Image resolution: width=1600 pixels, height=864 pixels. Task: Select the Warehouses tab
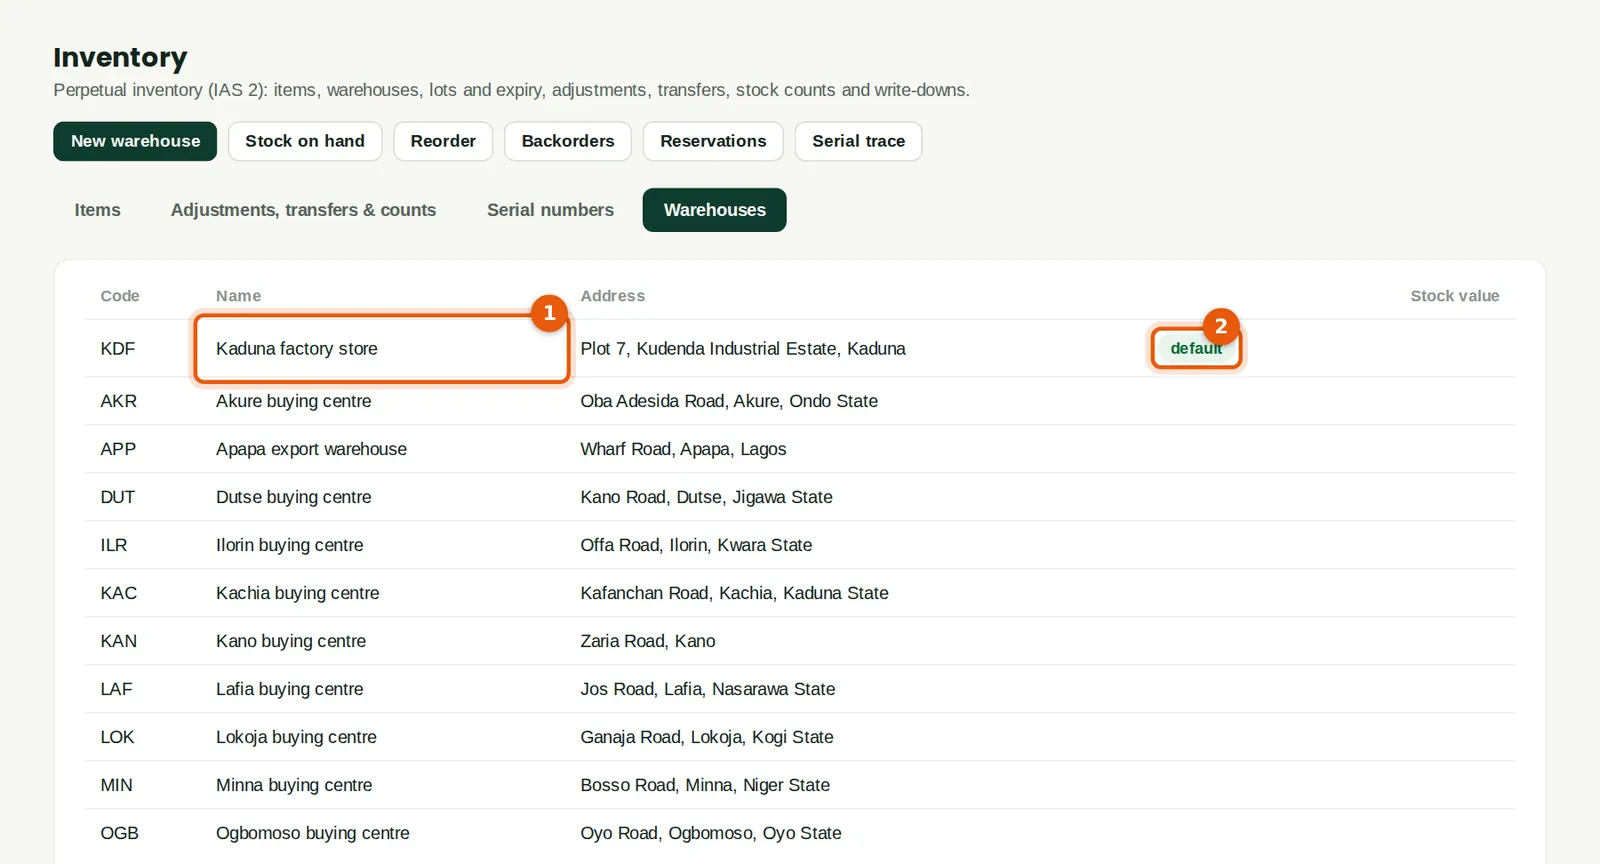point(714,210)
